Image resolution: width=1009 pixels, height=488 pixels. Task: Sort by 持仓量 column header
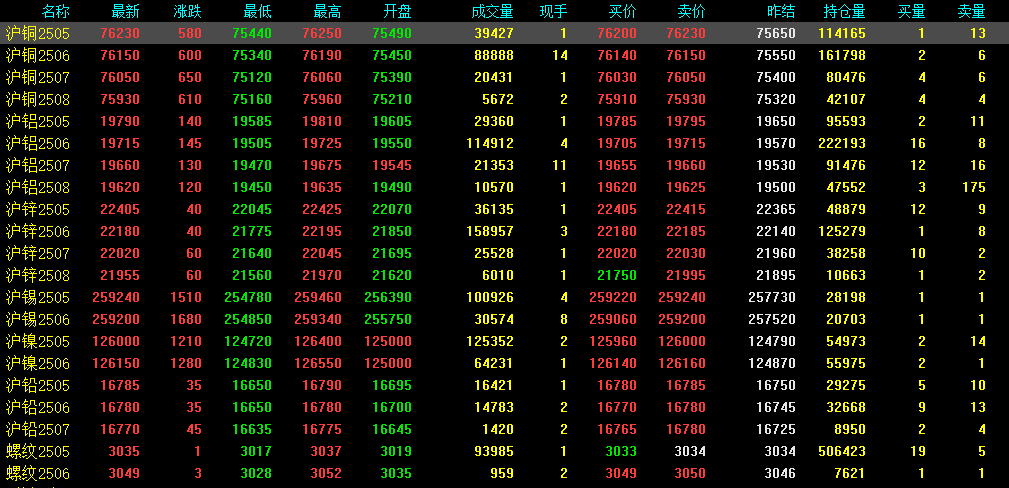[844, 11]
